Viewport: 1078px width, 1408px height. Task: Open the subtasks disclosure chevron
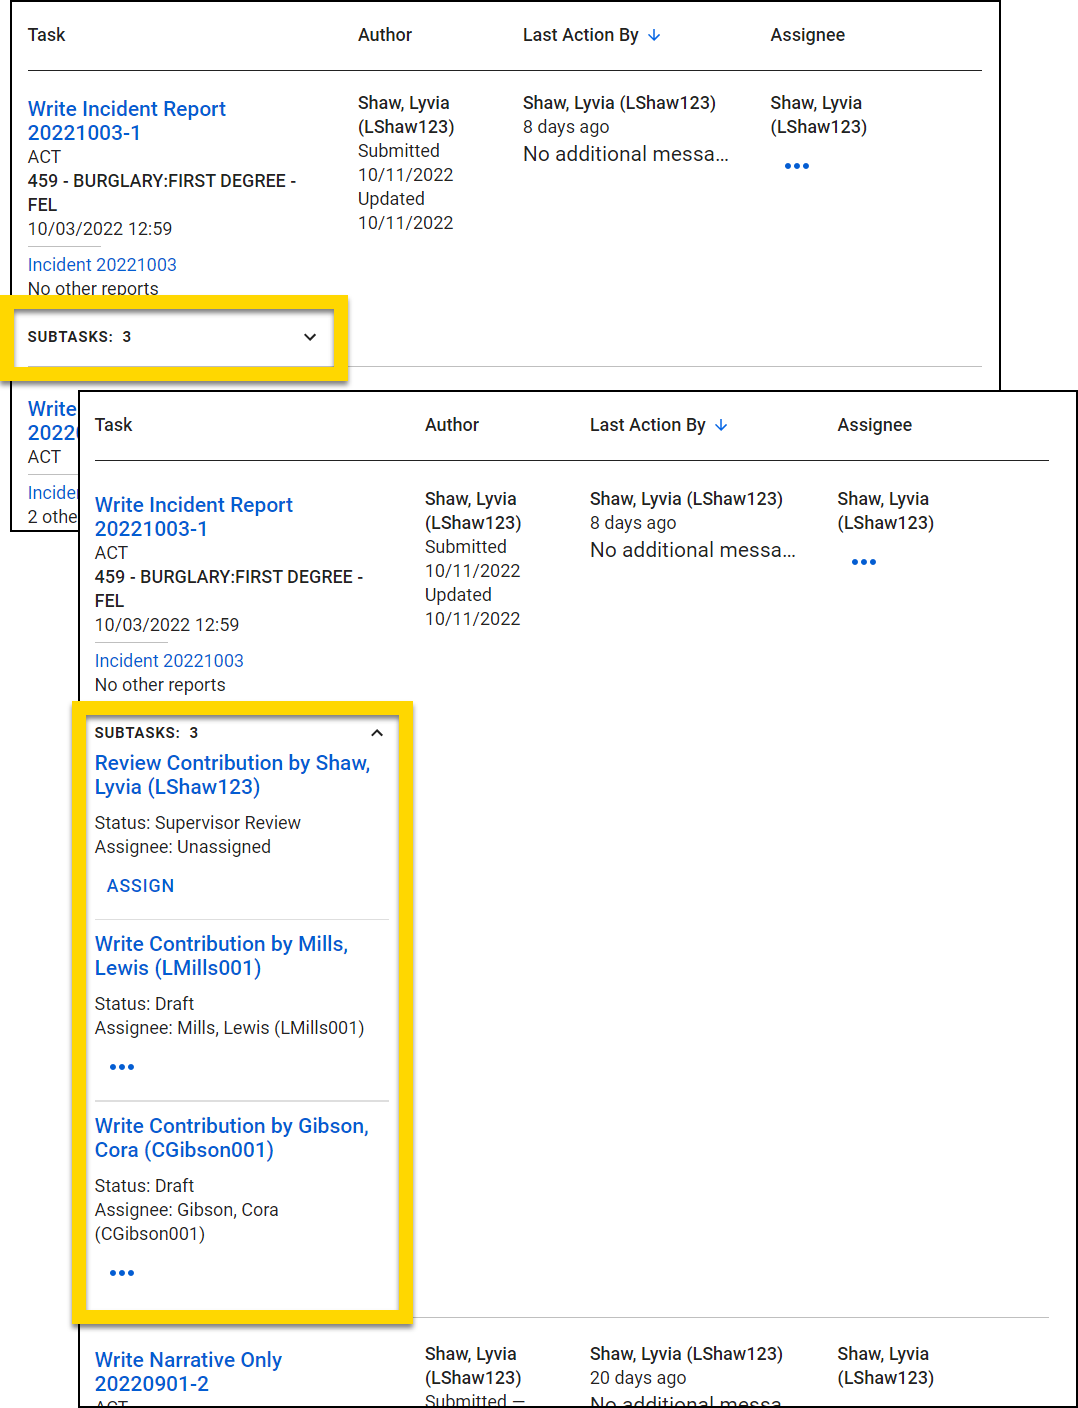tap(310, 337)
